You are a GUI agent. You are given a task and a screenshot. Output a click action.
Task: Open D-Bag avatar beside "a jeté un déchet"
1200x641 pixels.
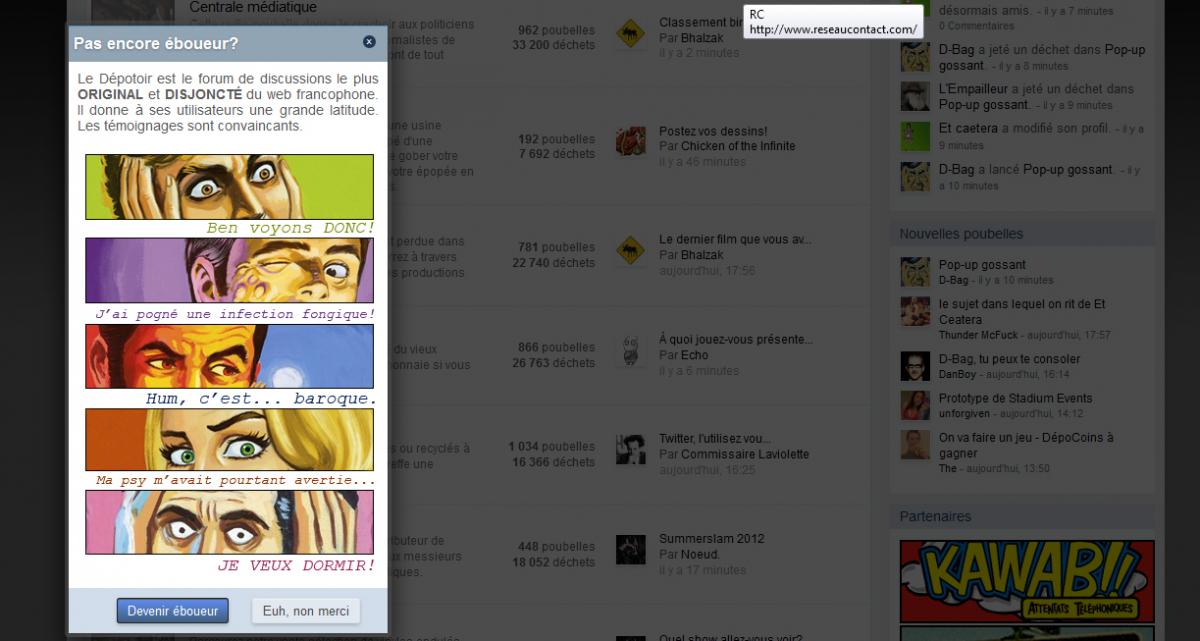pyautogui.click(x=915, y=57)
